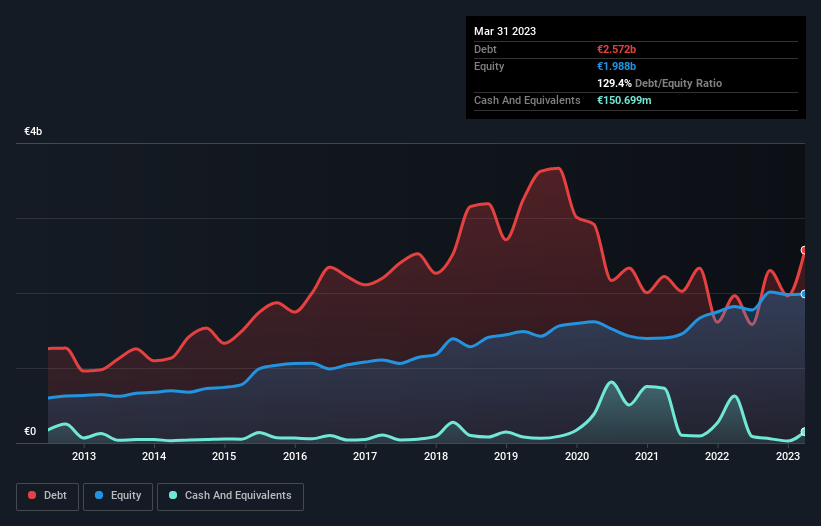The image size is (821, 526).
Task: Click the 2014 x-axis label
Action: pos(154,456)
